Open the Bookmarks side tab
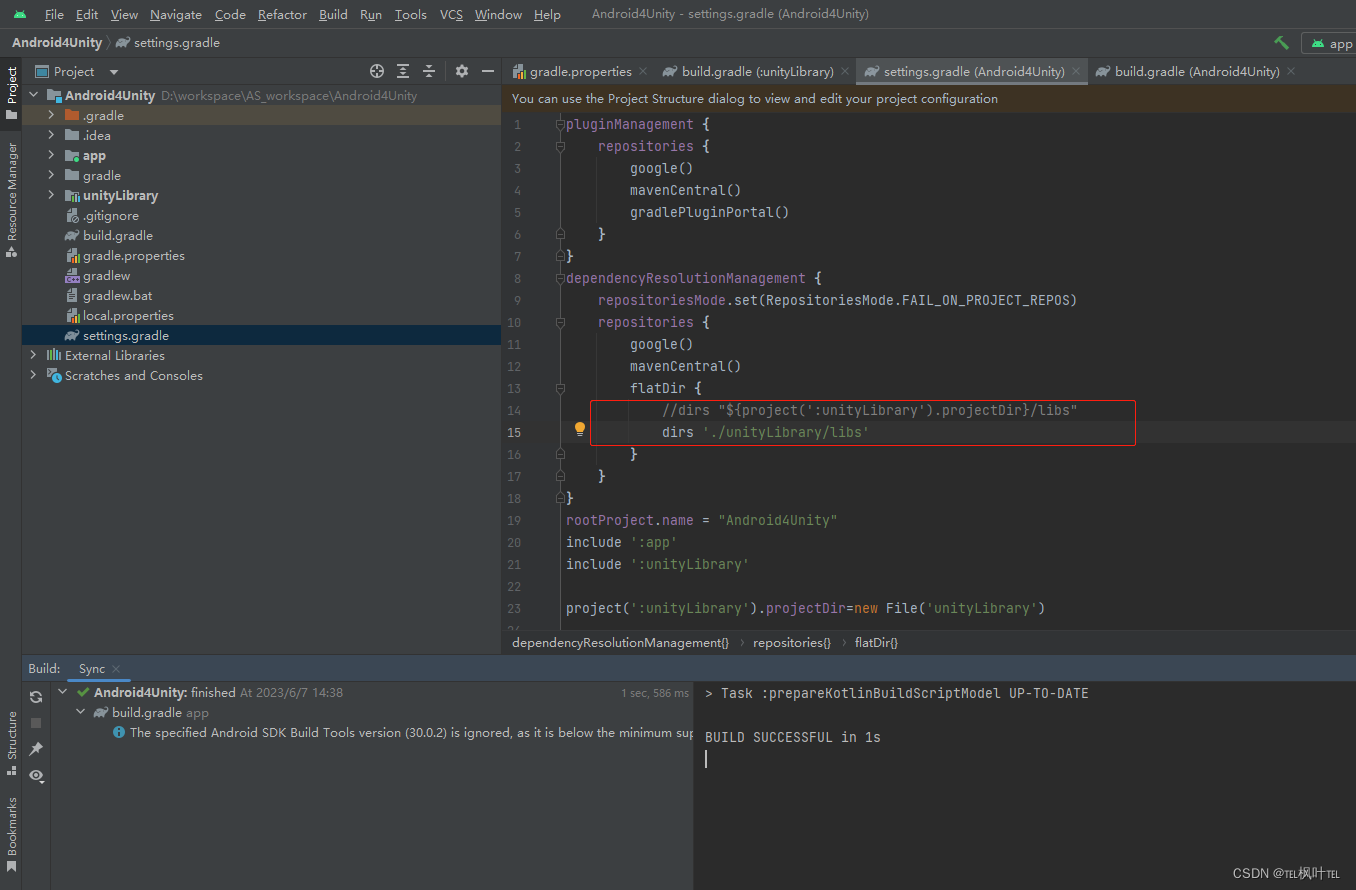Viewport: 1356px width, 890px height. 11,834
